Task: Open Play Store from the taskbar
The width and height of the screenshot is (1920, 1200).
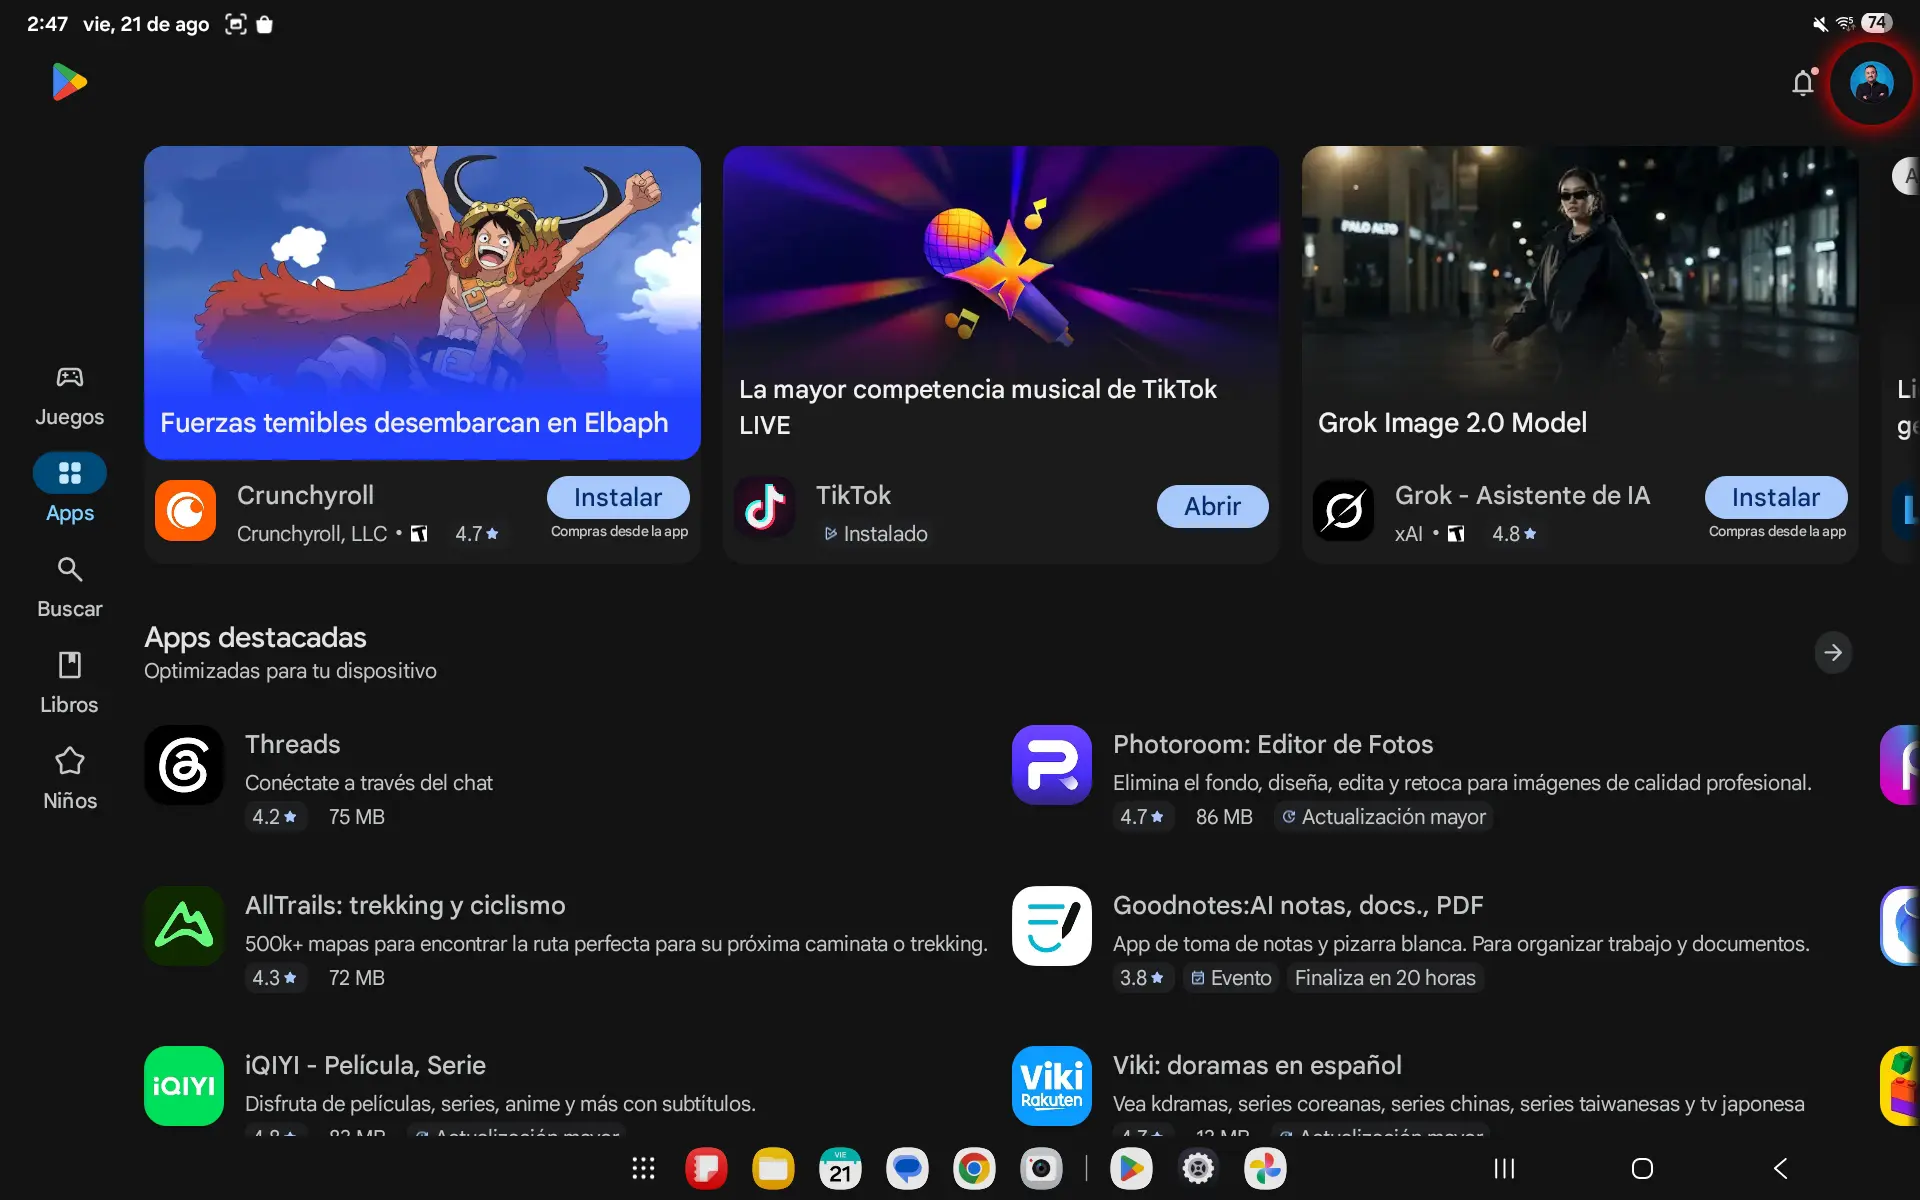Action: [1131, 1168]
